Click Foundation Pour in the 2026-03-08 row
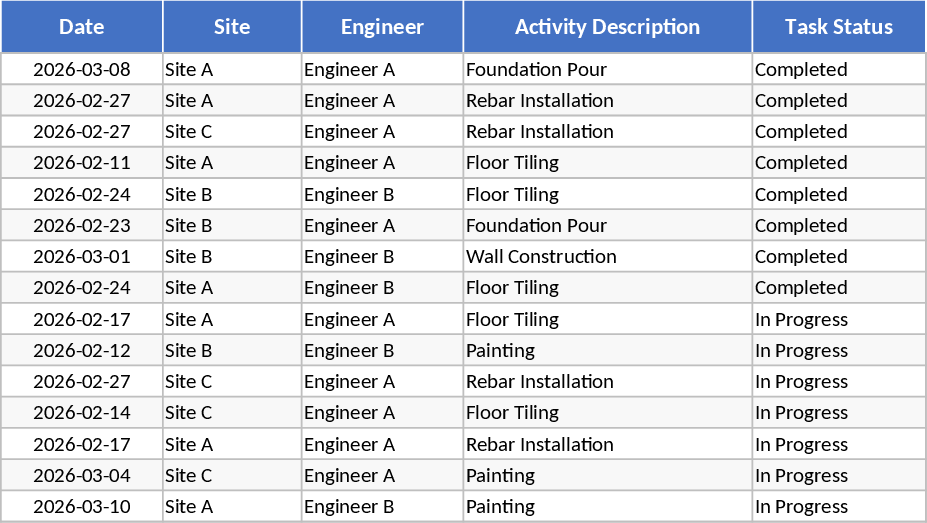 536,69
